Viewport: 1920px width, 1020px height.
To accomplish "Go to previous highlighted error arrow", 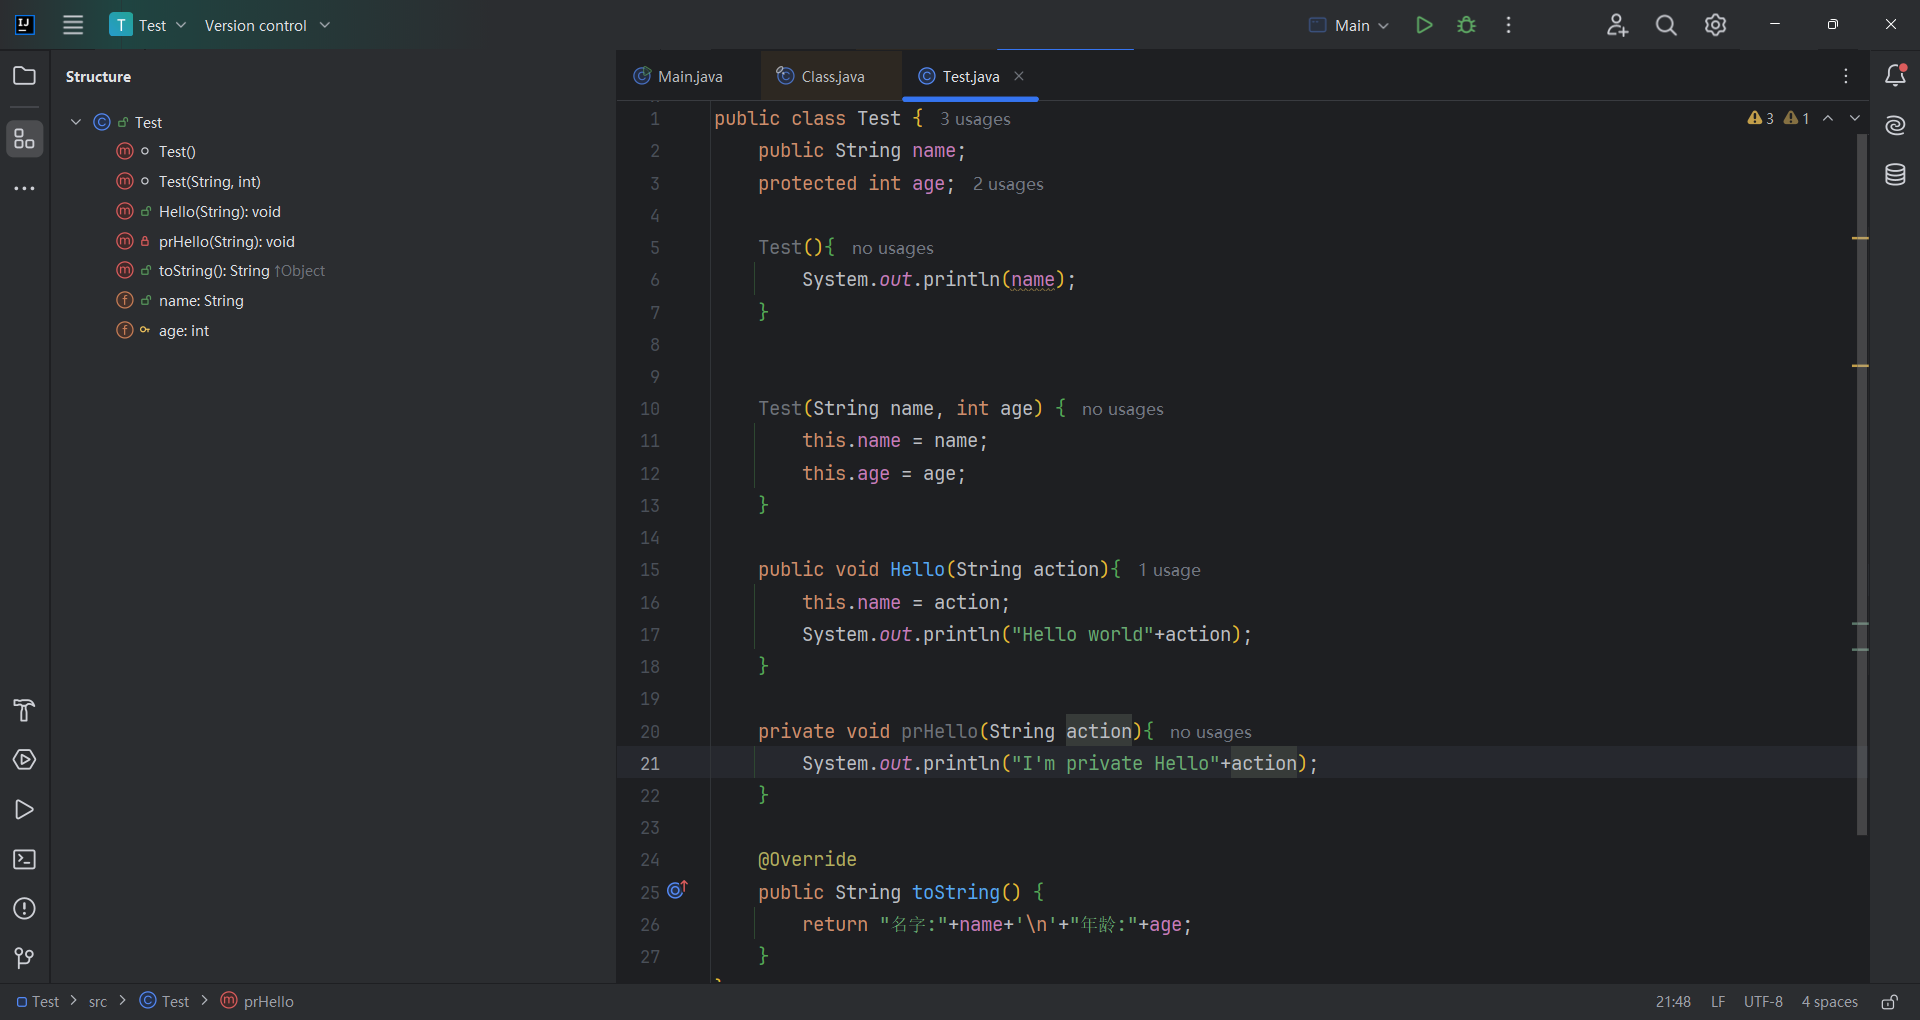I will [1828, 118].
